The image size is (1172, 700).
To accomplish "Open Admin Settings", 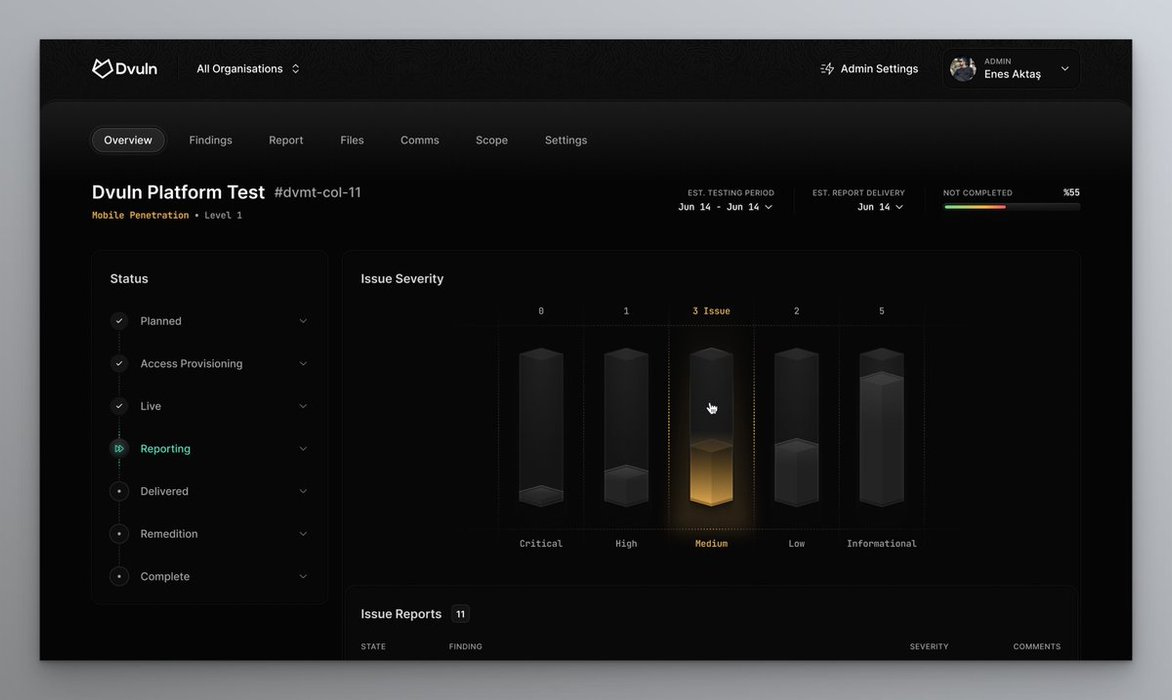I will pos(878,69).
